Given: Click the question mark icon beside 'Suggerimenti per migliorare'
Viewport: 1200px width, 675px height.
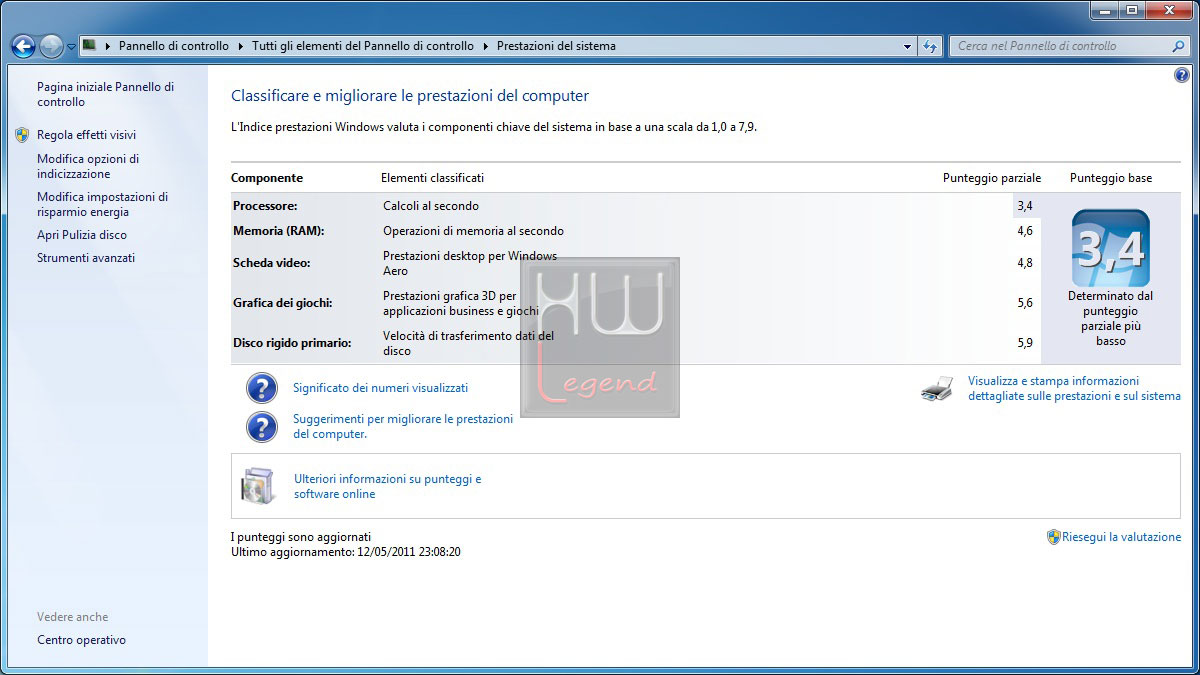Looking at the screenshot, I should tap(261, 426).
